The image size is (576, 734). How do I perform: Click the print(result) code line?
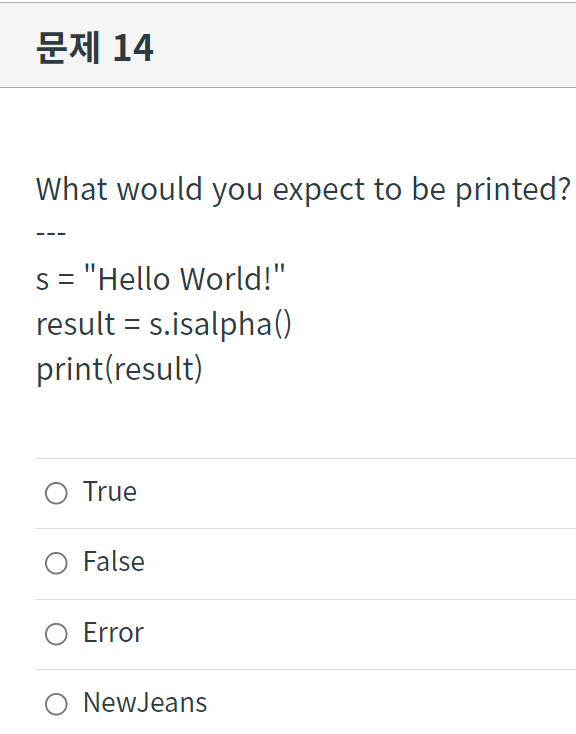click(x=119, y=369)
